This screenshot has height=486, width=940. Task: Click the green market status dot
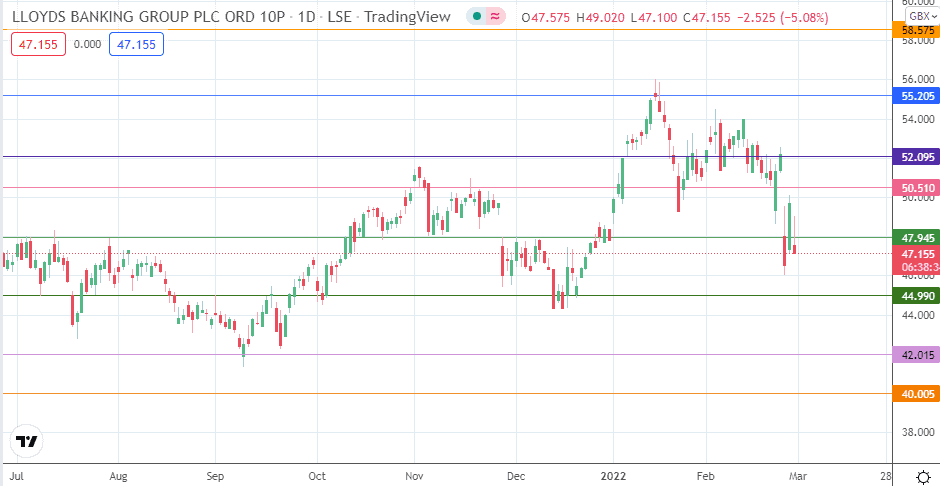point(477,17)
